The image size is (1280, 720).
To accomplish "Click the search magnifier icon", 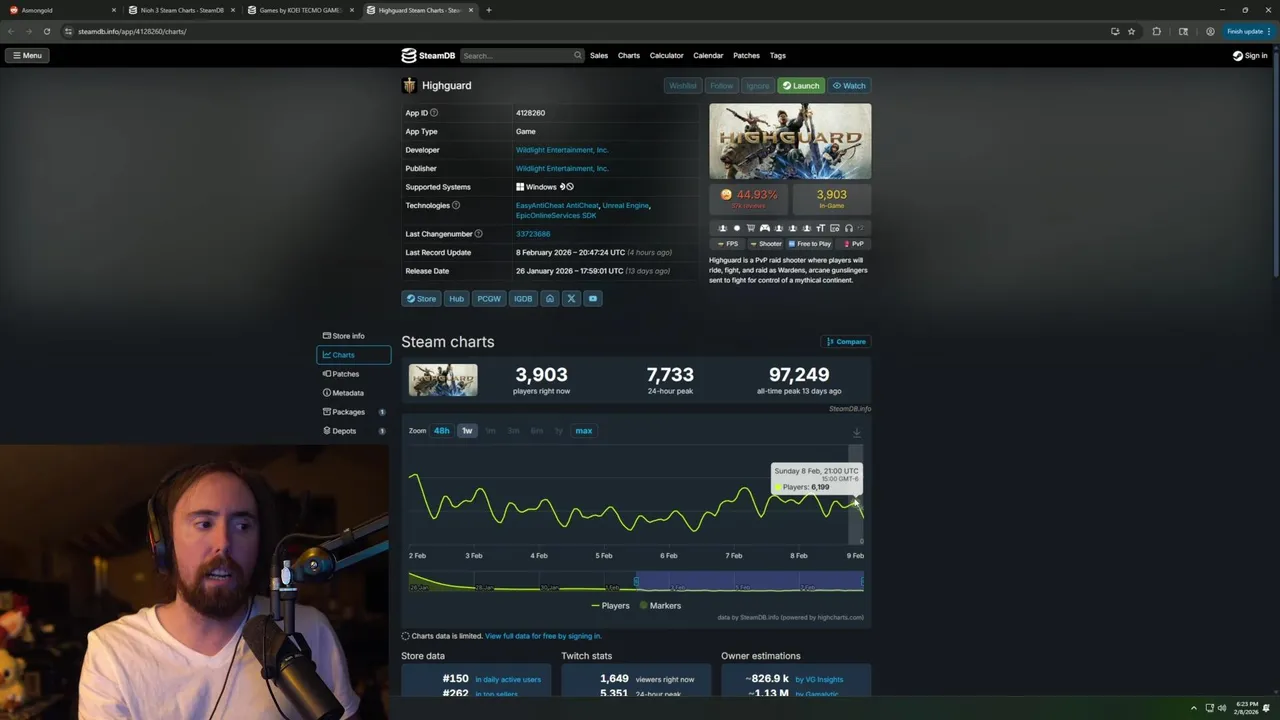I will 577,56.
